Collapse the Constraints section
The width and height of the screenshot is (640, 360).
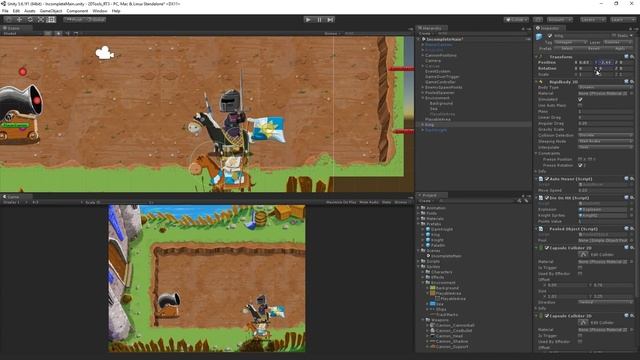pyautogui.click(x=536, y=153)
